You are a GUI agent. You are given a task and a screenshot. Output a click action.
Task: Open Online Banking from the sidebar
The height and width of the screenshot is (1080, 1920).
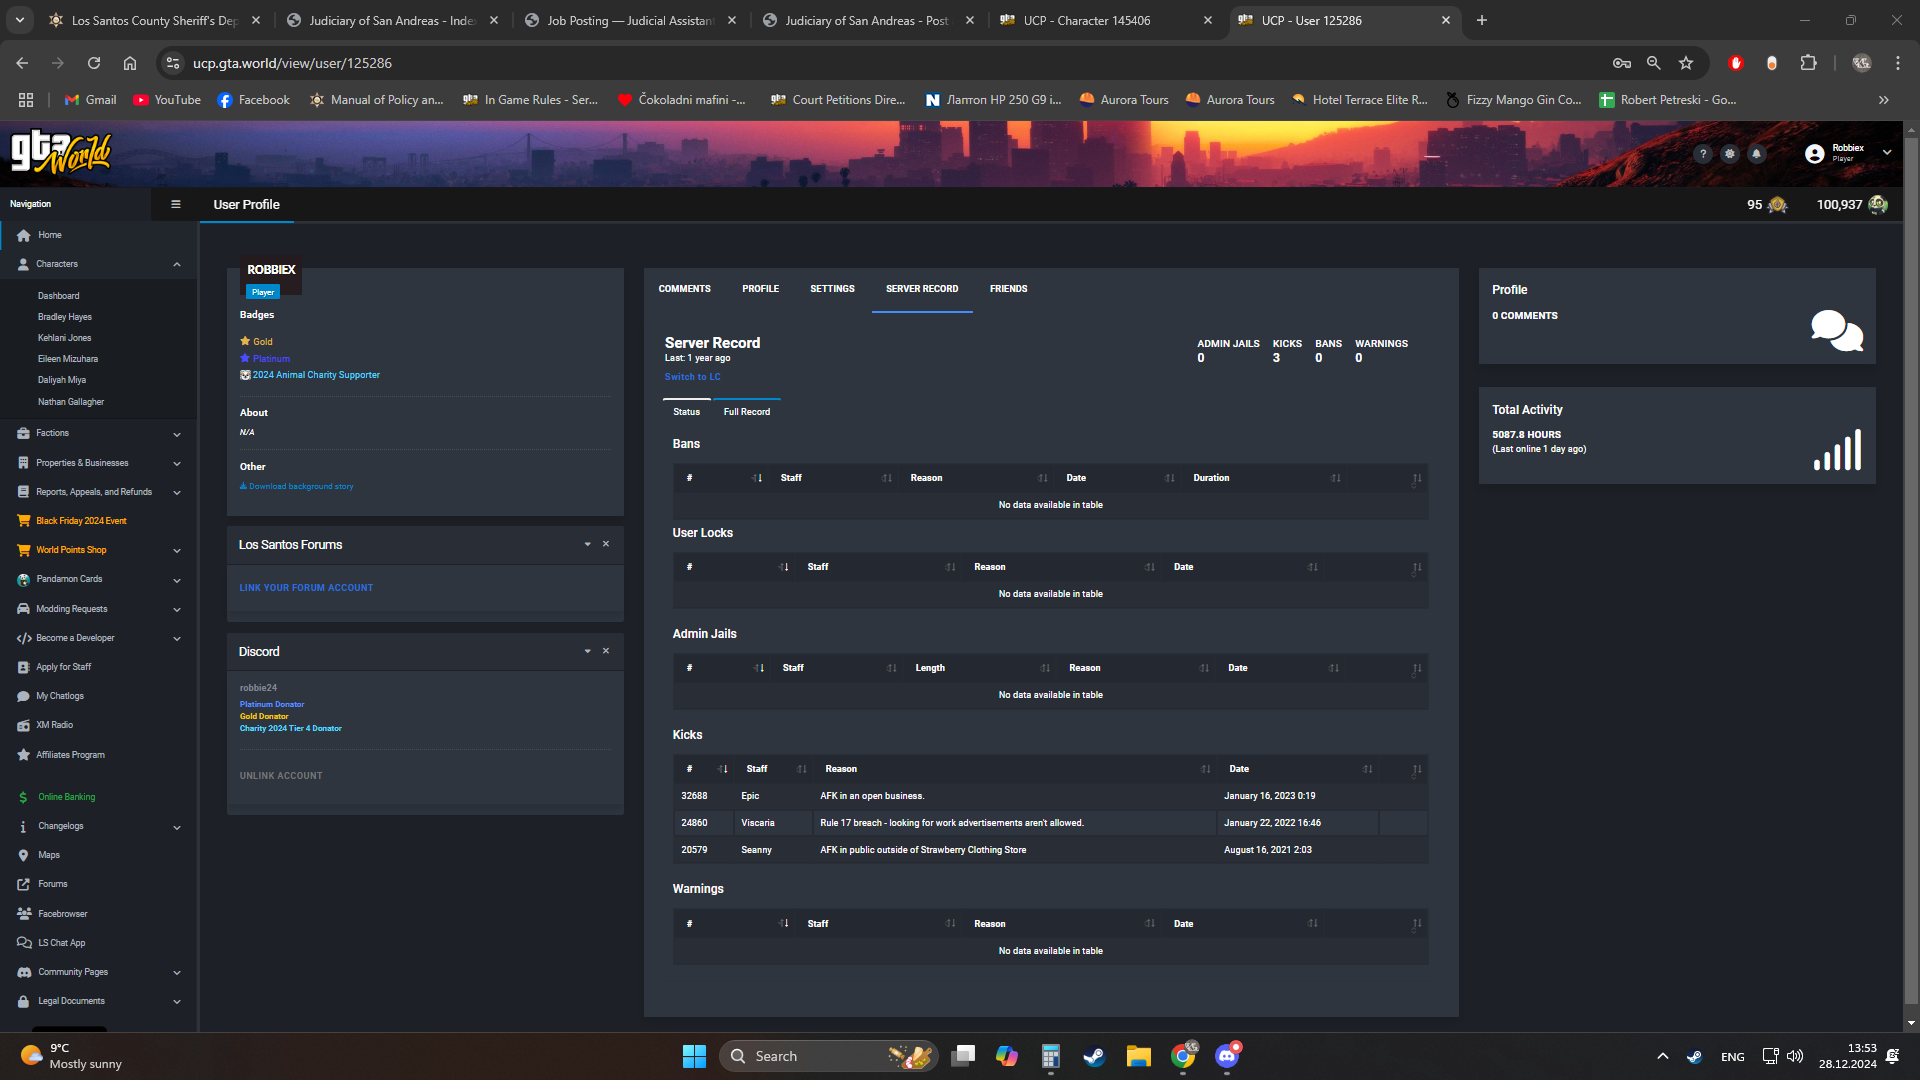coord(67,797)
